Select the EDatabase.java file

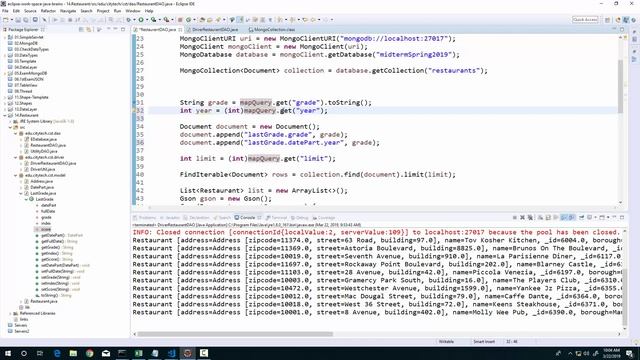[41, 140]
